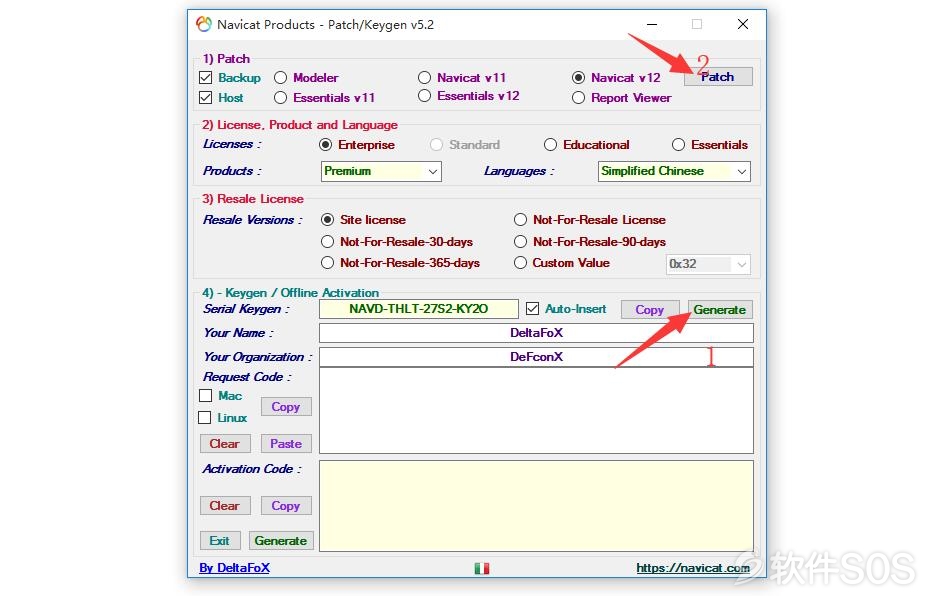Click the Italian flag icon
This screenshot has height=596, width=930.
tap(482, 568)
